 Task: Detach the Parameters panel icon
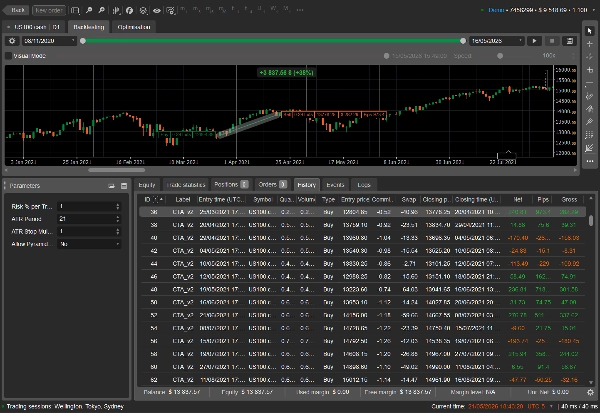coord(111,186)
